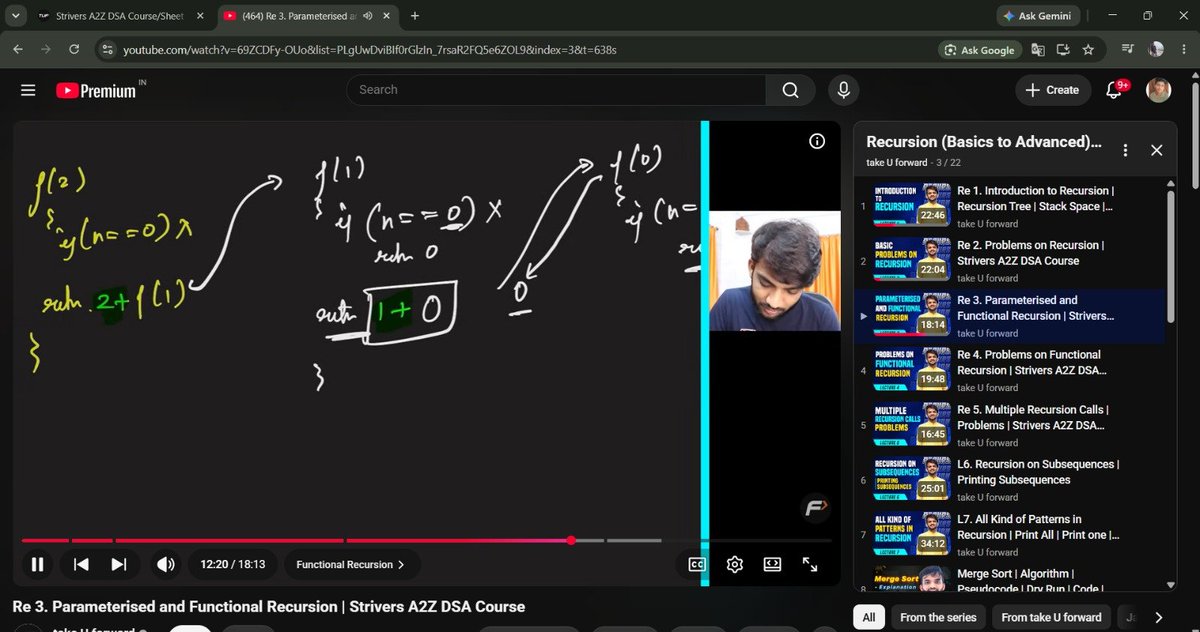Switch to theater mode
This screenshot has width=1200, height=632.
[772, 564]
